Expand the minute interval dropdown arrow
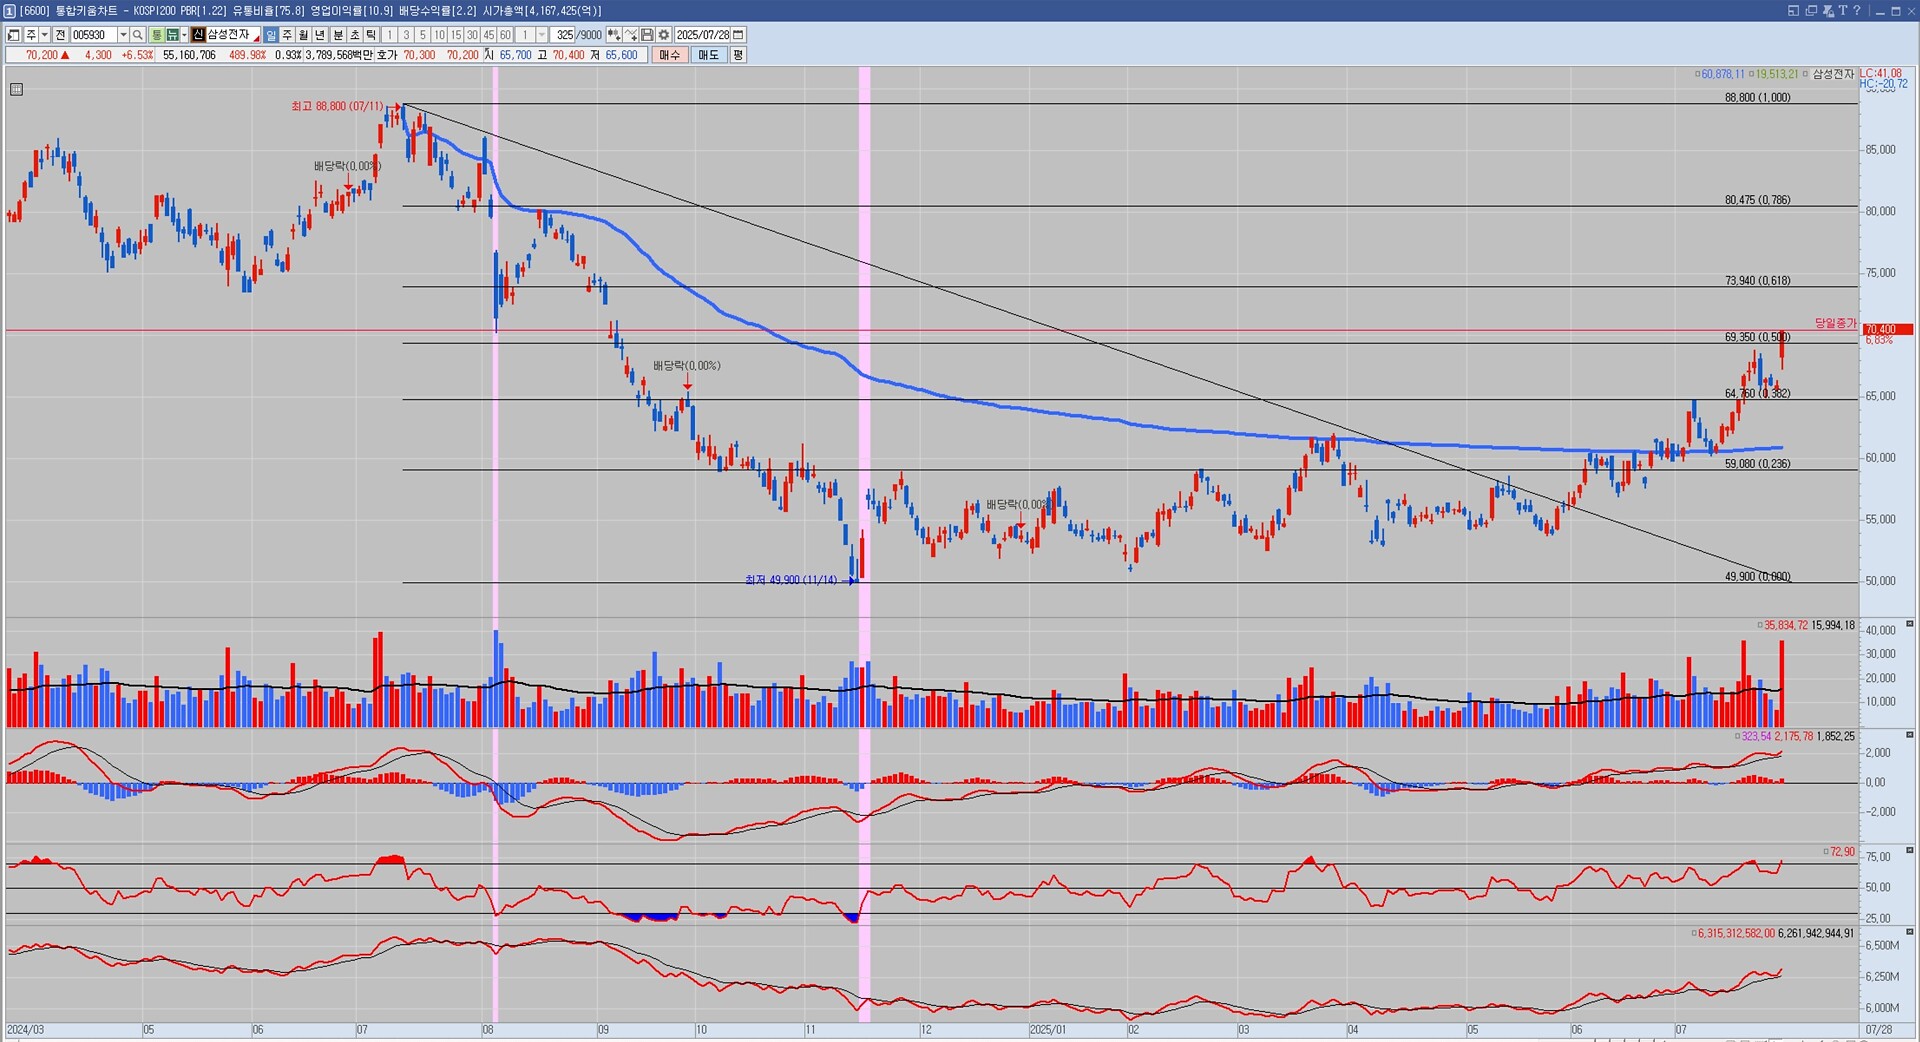The height and width of the screenshot is (1042, 1920). 541,35
